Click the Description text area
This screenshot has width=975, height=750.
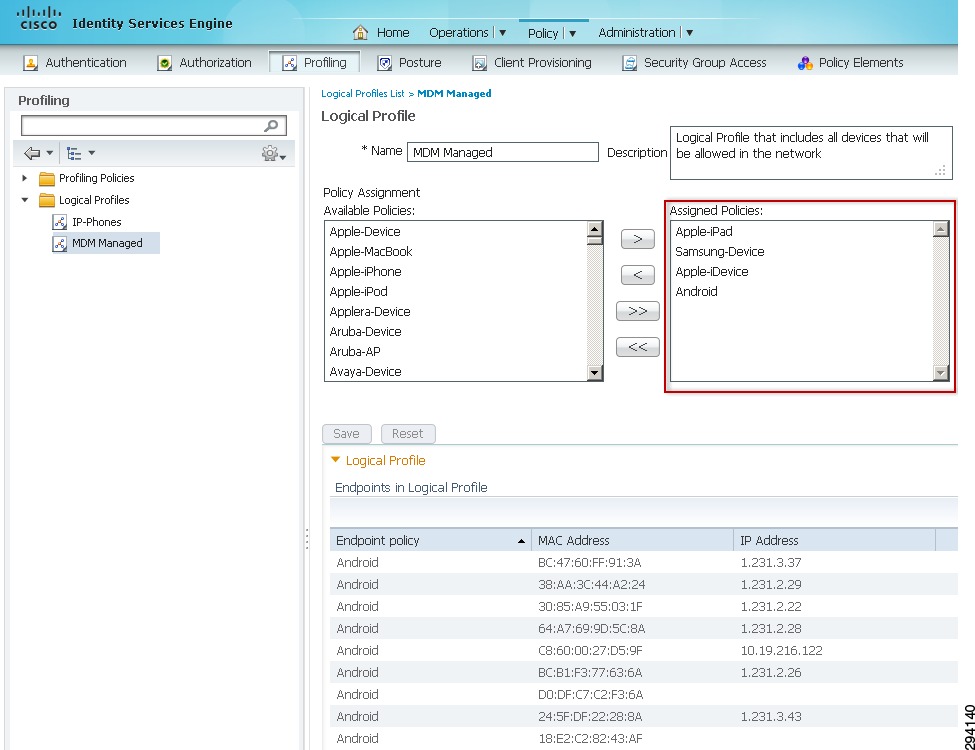(x=811, y=153)
